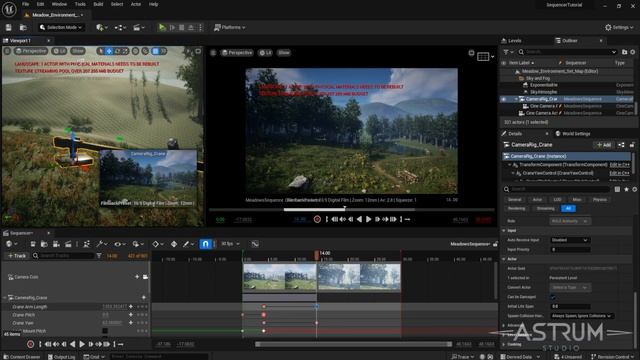Toggle the General property filter in Details

point(514,200)
